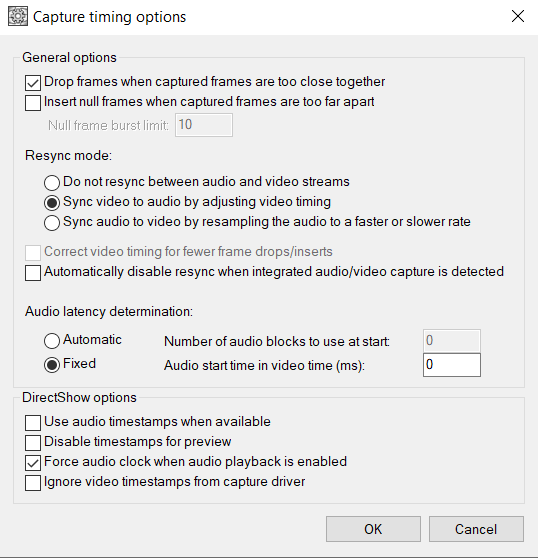Click the Number of audio blocks field

click(x=452, y=341)
